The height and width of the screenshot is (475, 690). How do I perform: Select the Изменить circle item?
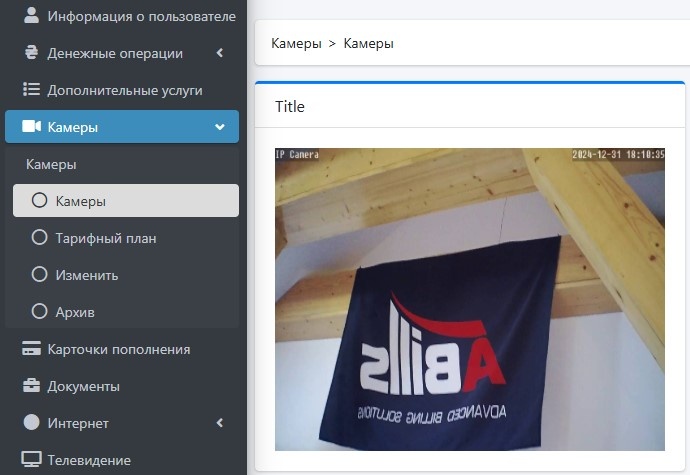point(39,274)
